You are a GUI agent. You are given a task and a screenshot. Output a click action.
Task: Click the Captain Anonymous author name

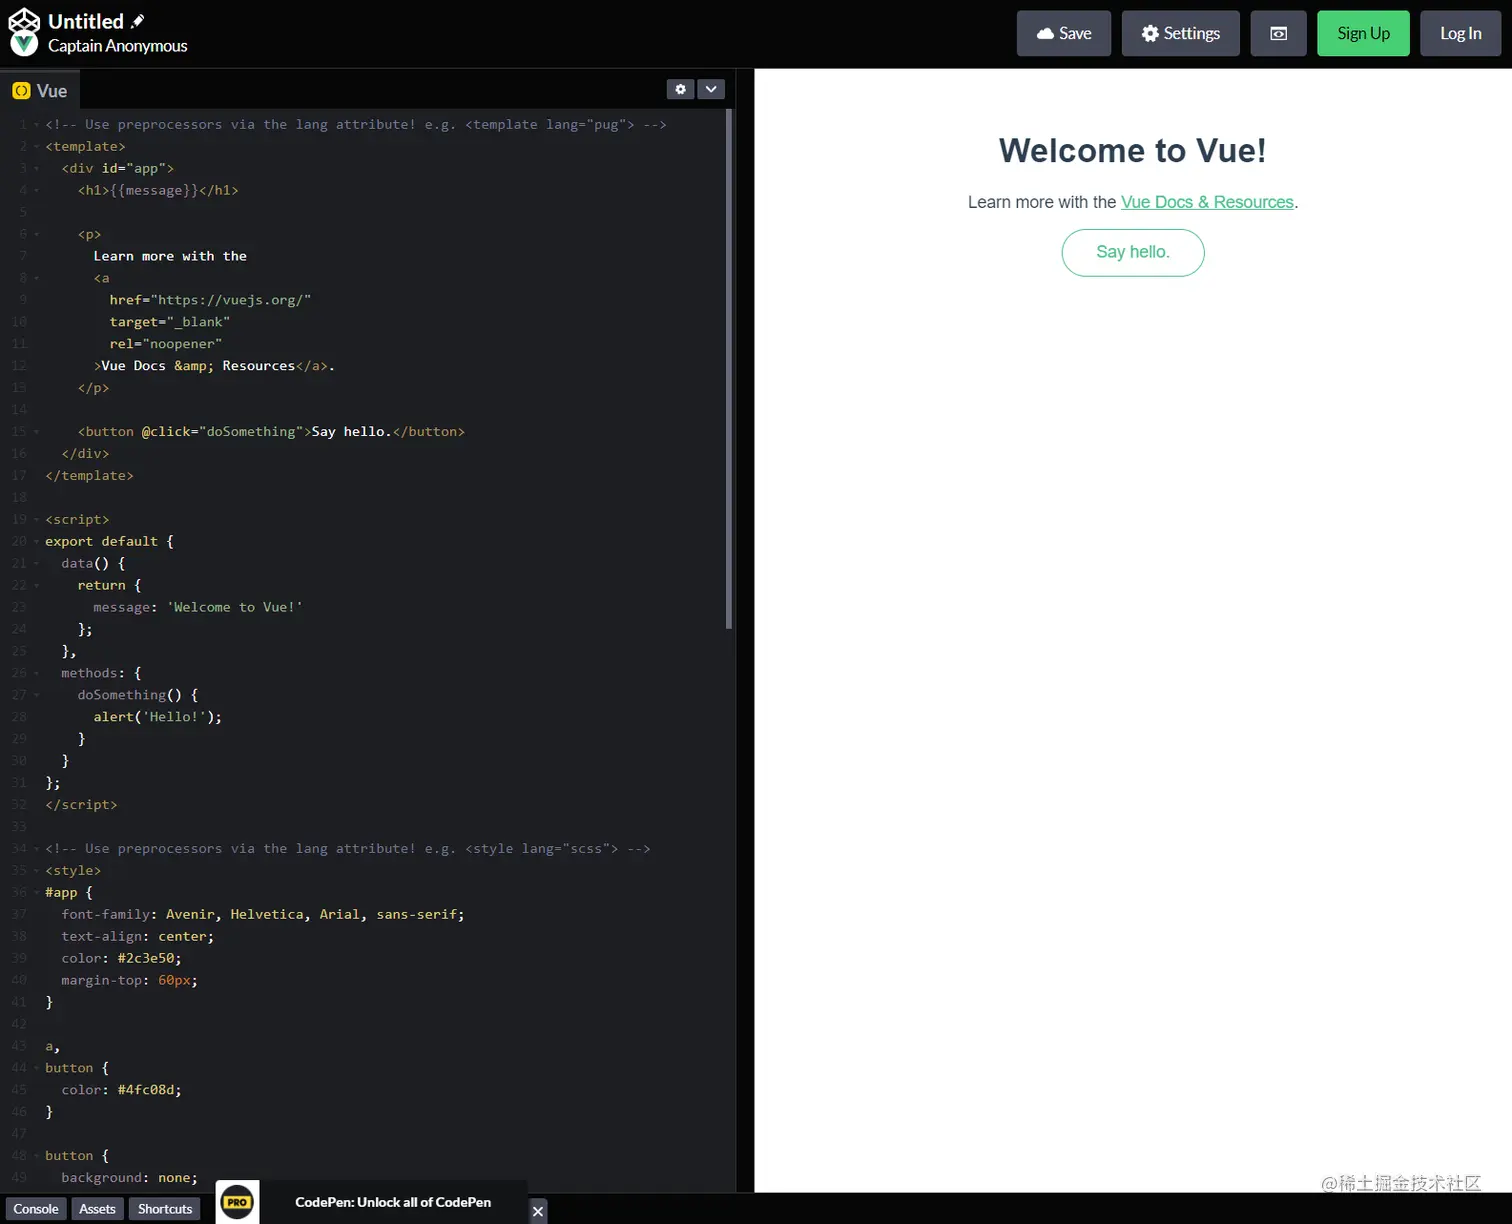(x=118, y=46)
